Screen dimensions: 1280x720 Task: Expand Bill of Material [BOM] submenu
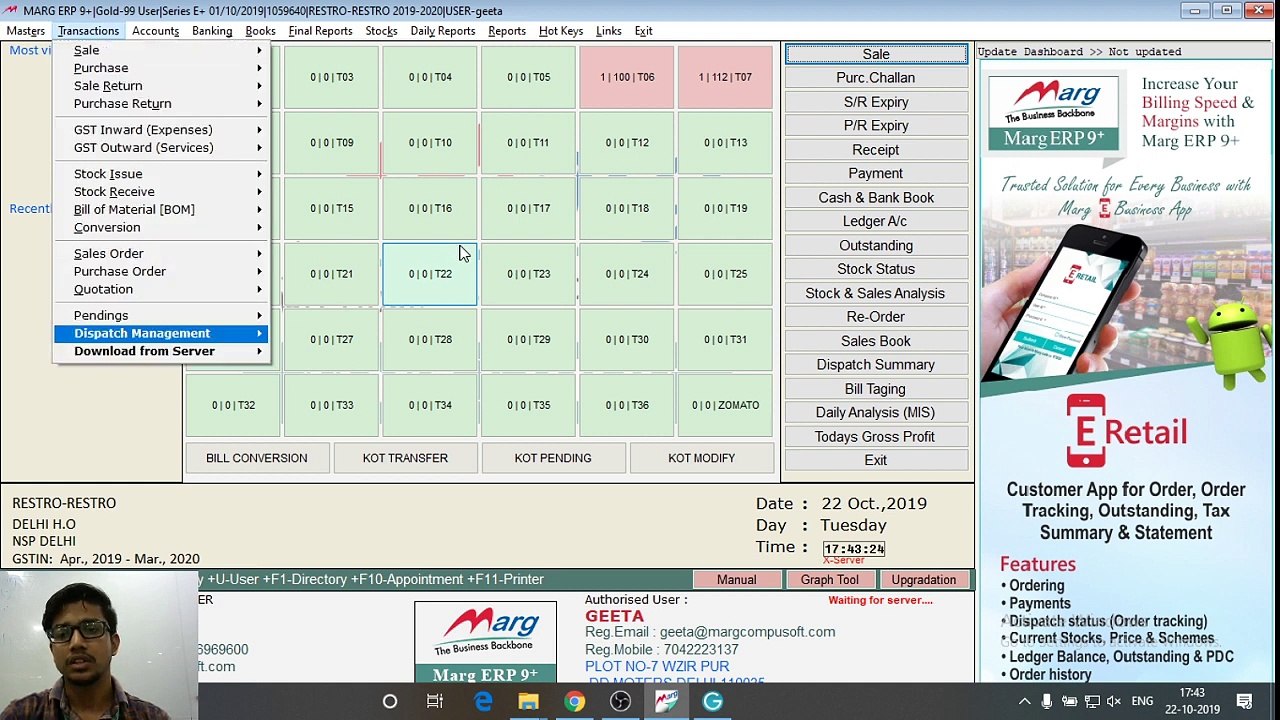point(259,210)
